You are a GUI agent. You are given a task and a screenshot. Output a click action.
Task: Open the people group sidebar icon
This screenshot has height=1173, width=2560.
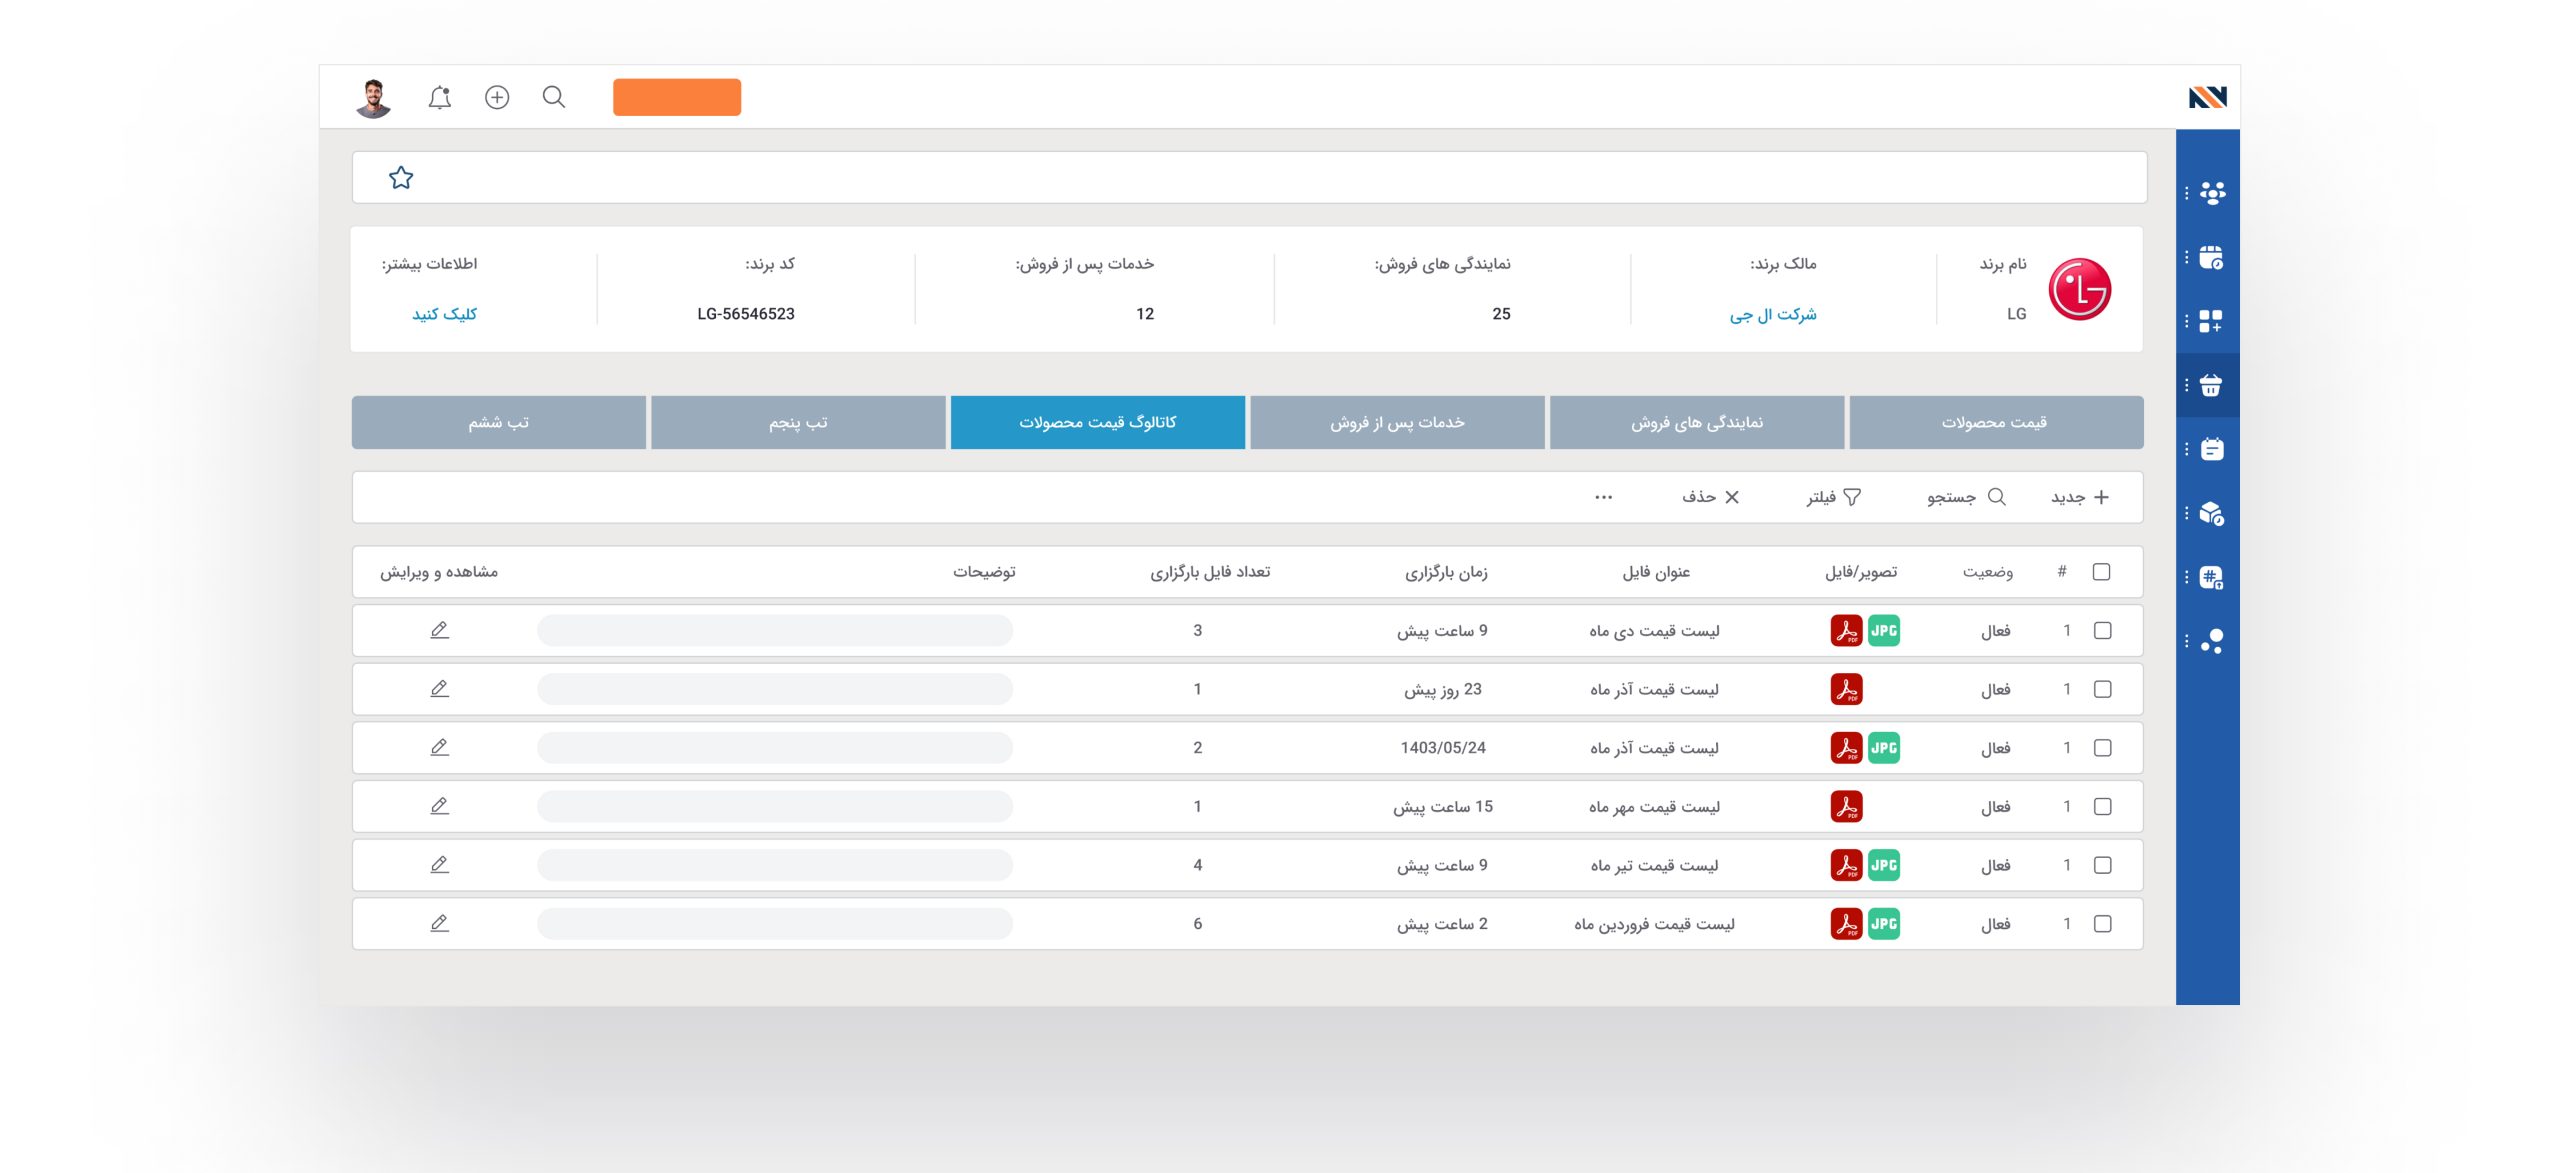click(x=2212, y=193)
